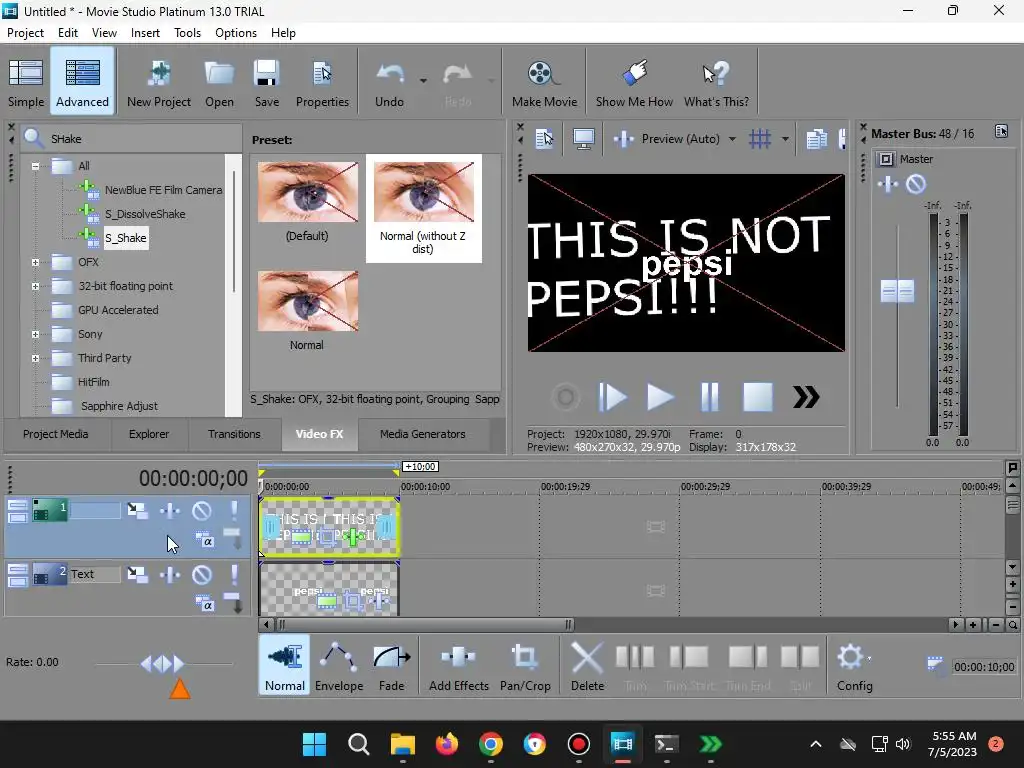
Task: Open the Undo history dropdown arrow
Action: point(423,81)
